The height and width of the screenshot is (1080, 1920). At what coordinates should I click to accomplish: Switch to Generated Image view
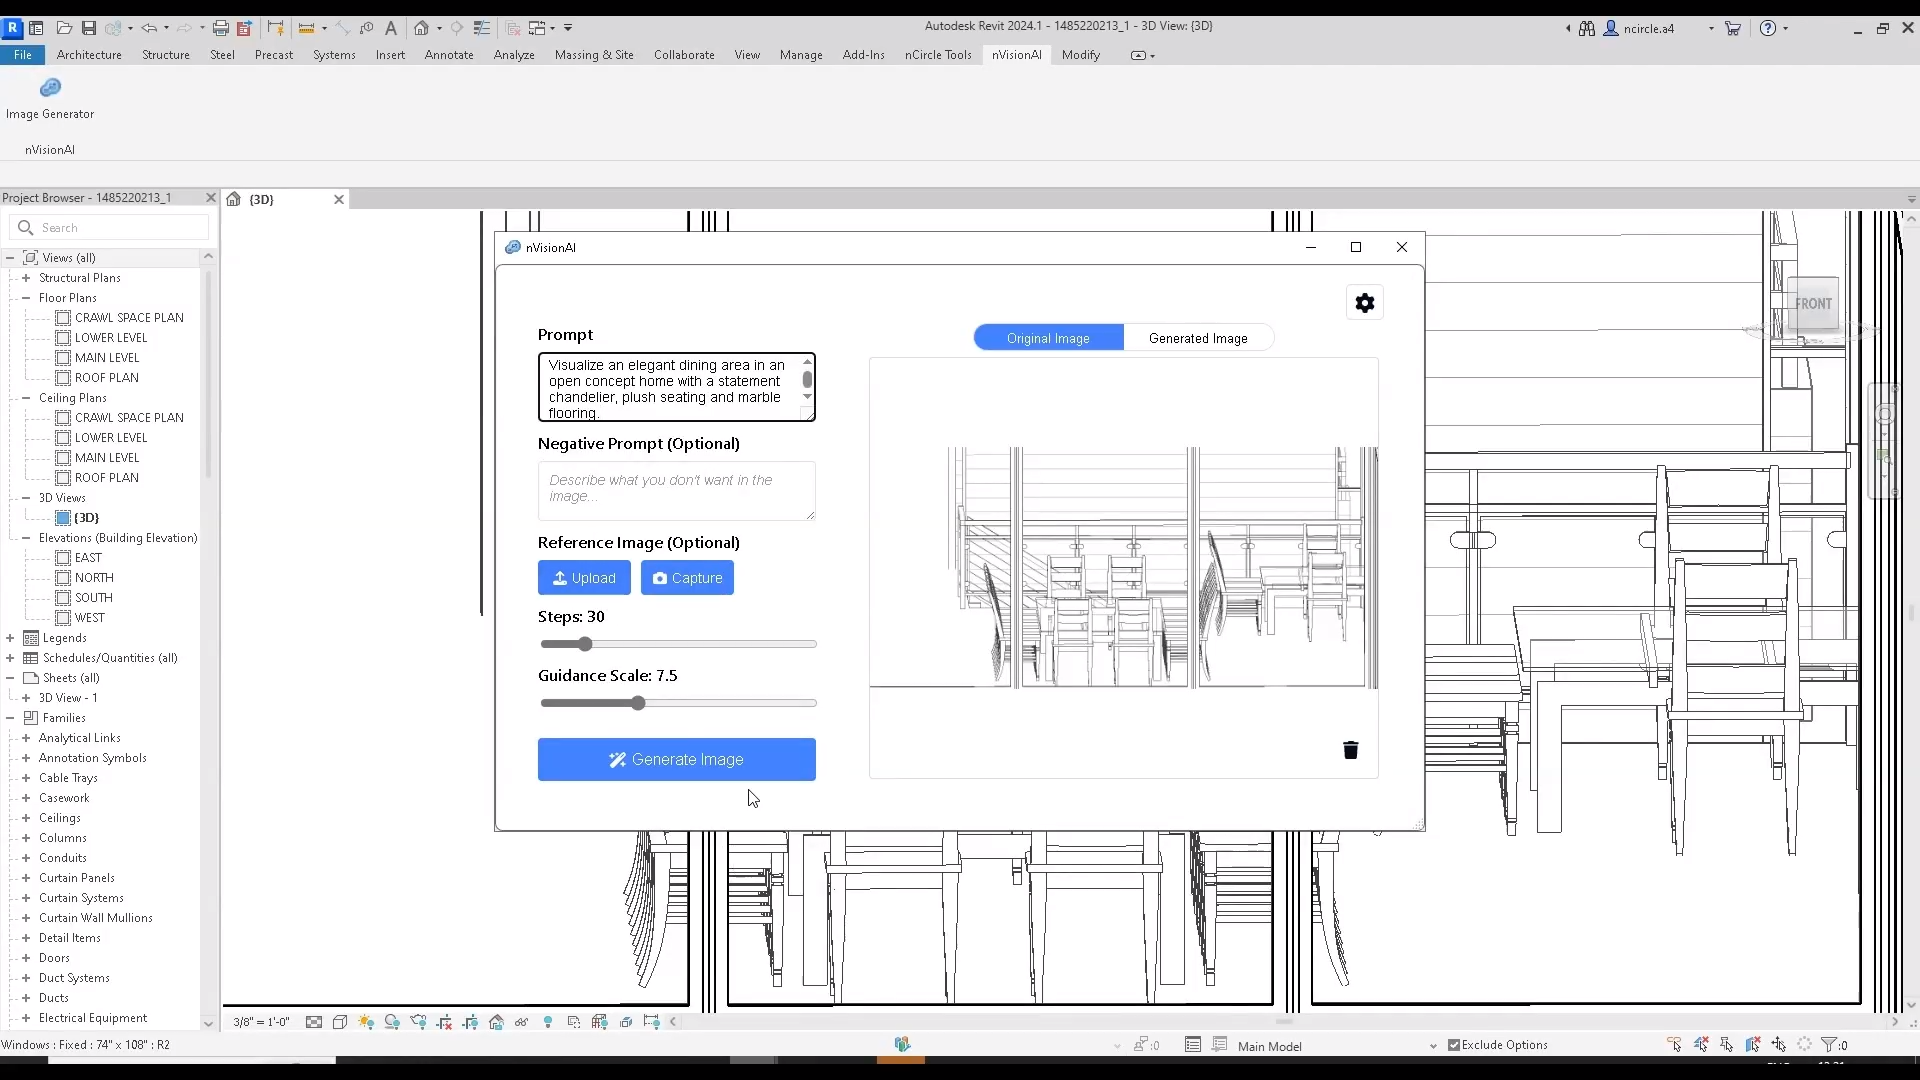coord(1198,338)
